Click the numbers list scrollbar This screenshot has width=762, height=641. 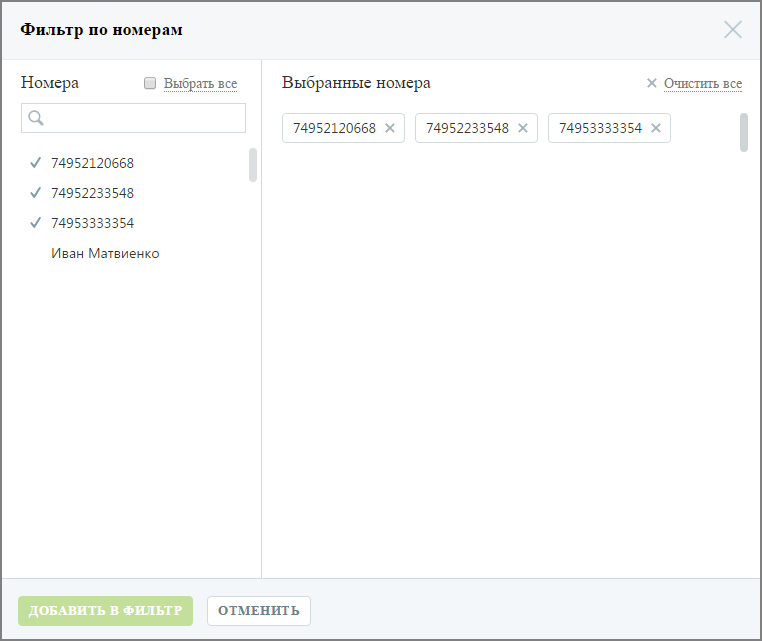[x=253, y=165]
